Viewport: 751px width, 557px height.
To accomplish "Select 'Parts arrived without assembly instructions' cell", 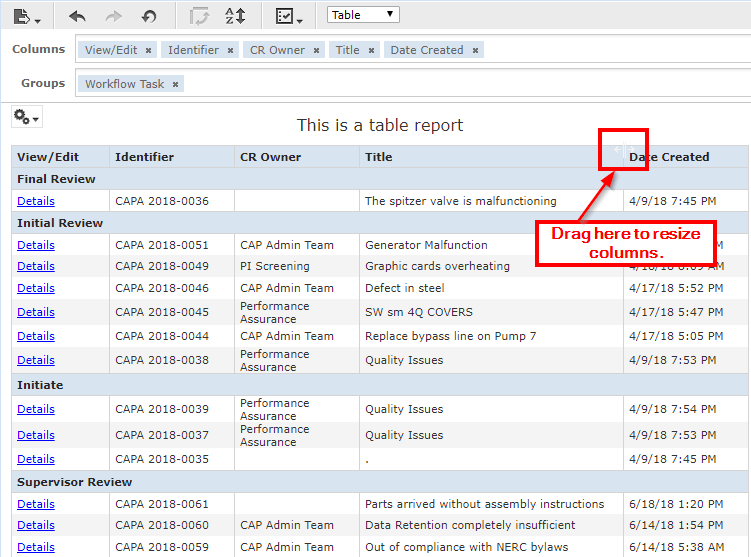I will click(491, 504).
